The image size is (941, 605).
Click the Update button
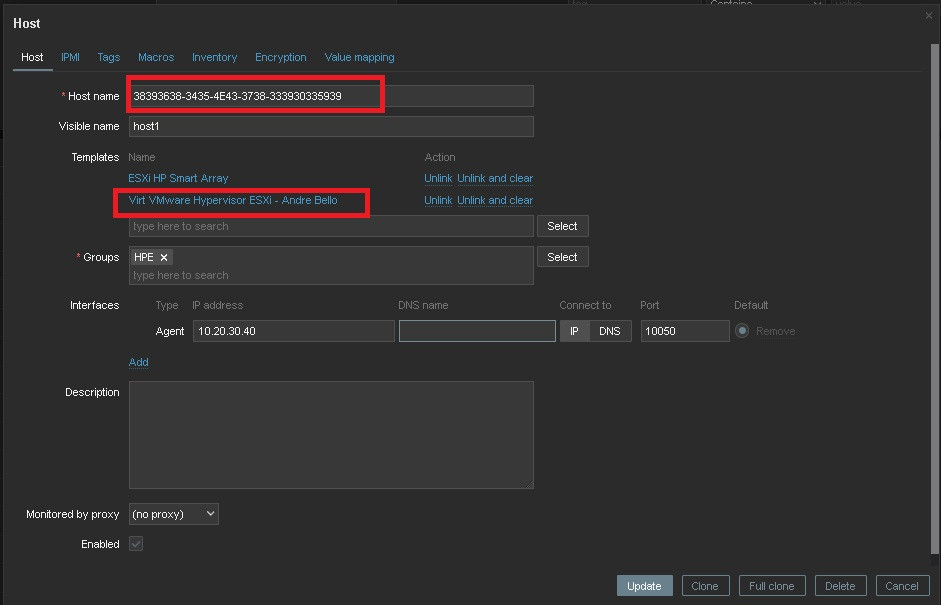tap(644, 586)
